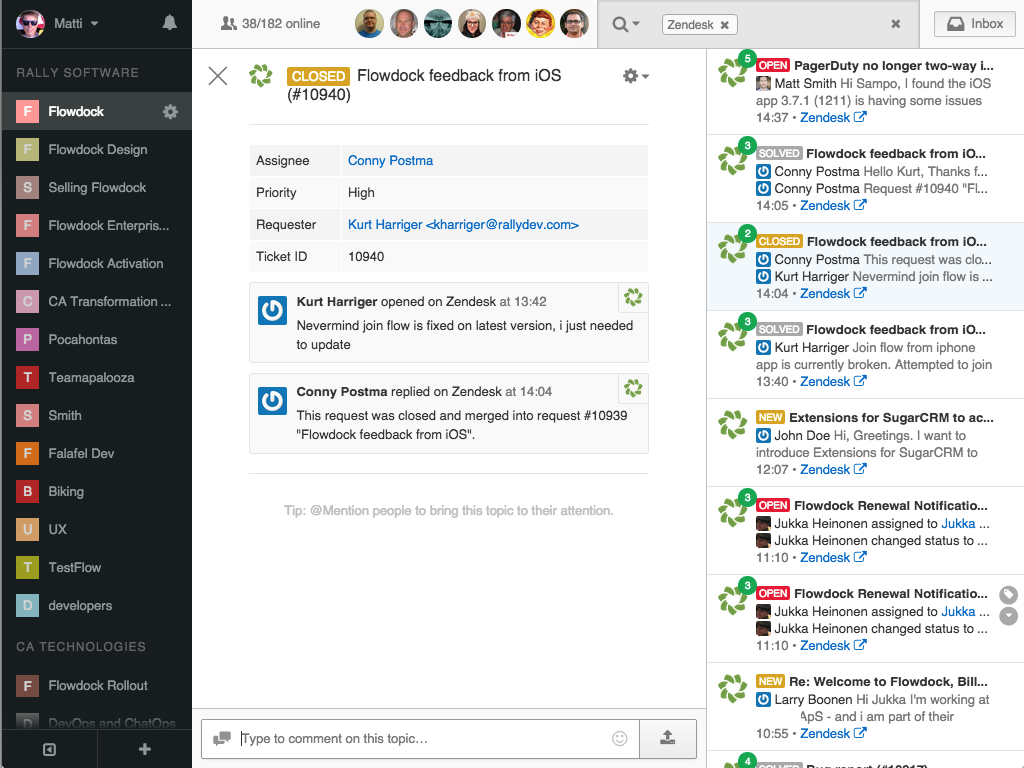The width and height of the screenshot is (1024, 768).
Task: Click the Kurt Harriger requester email link
Action: click(x=463, y=225)
